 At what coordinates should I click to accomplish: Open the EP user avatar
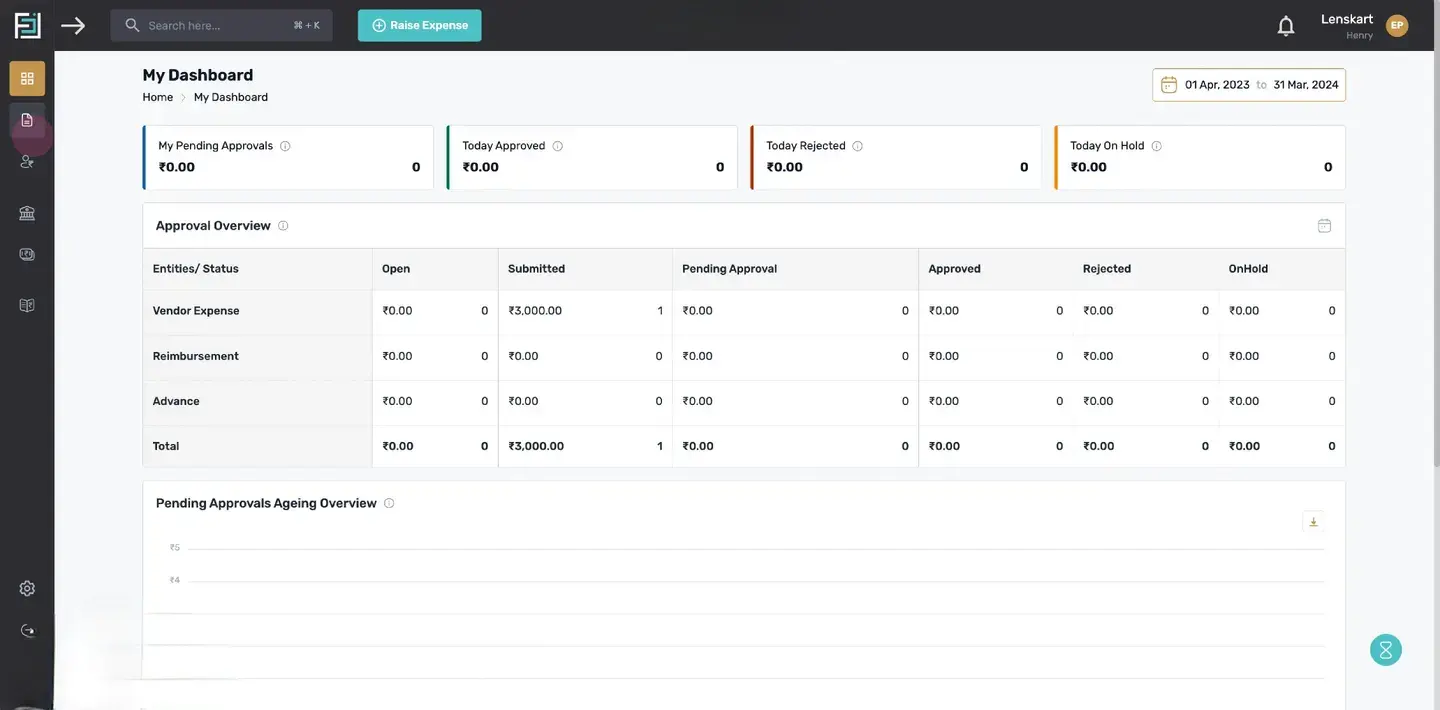(1397, 25)
